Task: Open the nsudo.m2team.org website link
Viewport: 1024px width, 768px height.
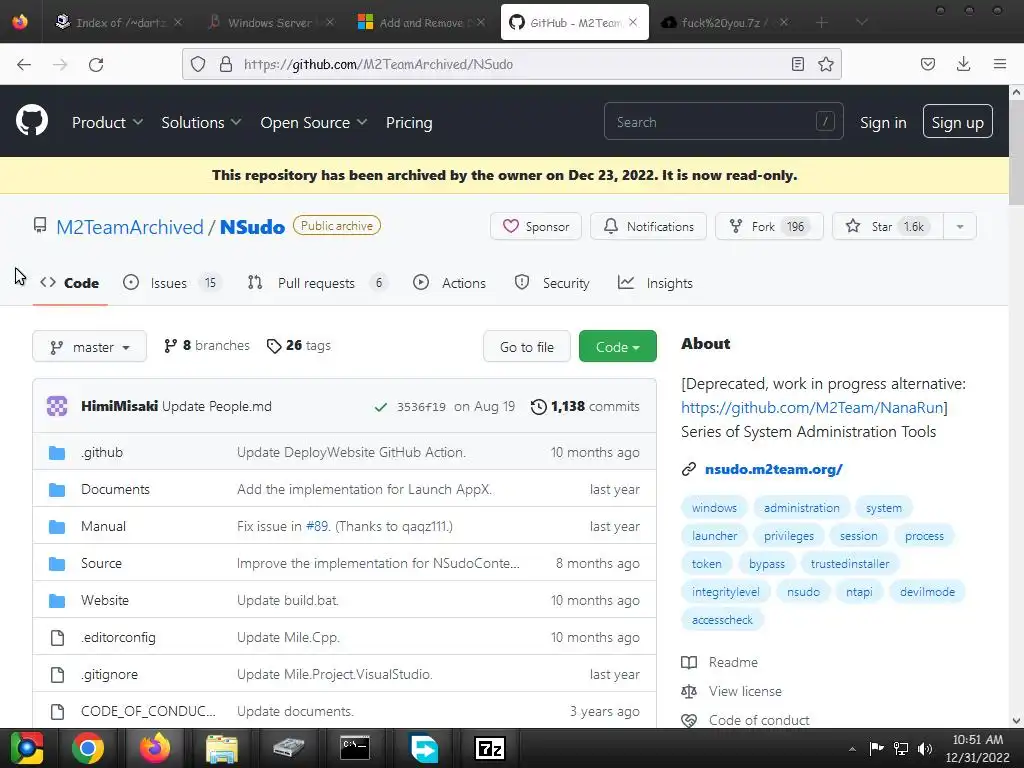Action: [x=773, y=469]
